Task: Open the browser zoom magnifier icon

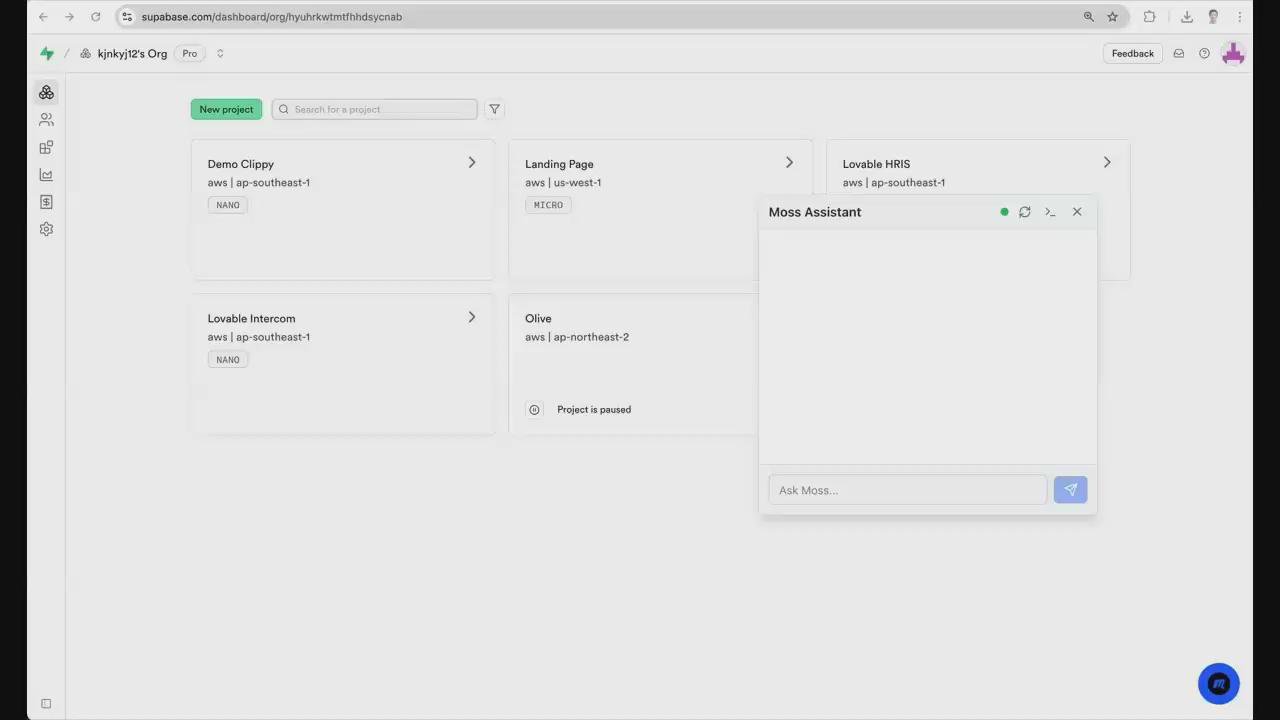Action: pyautogui.click(x=1089, y=17)
